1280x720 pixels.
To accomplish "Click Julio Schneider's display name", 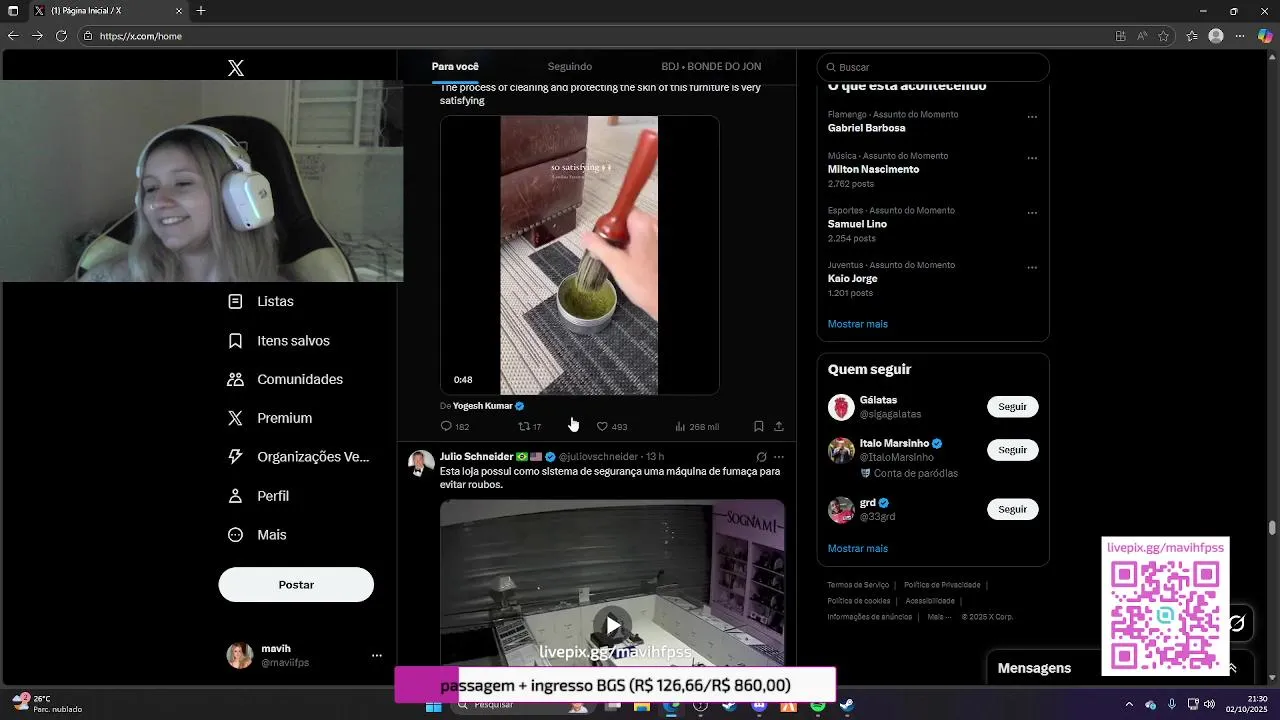I will (x=477, y=457).
